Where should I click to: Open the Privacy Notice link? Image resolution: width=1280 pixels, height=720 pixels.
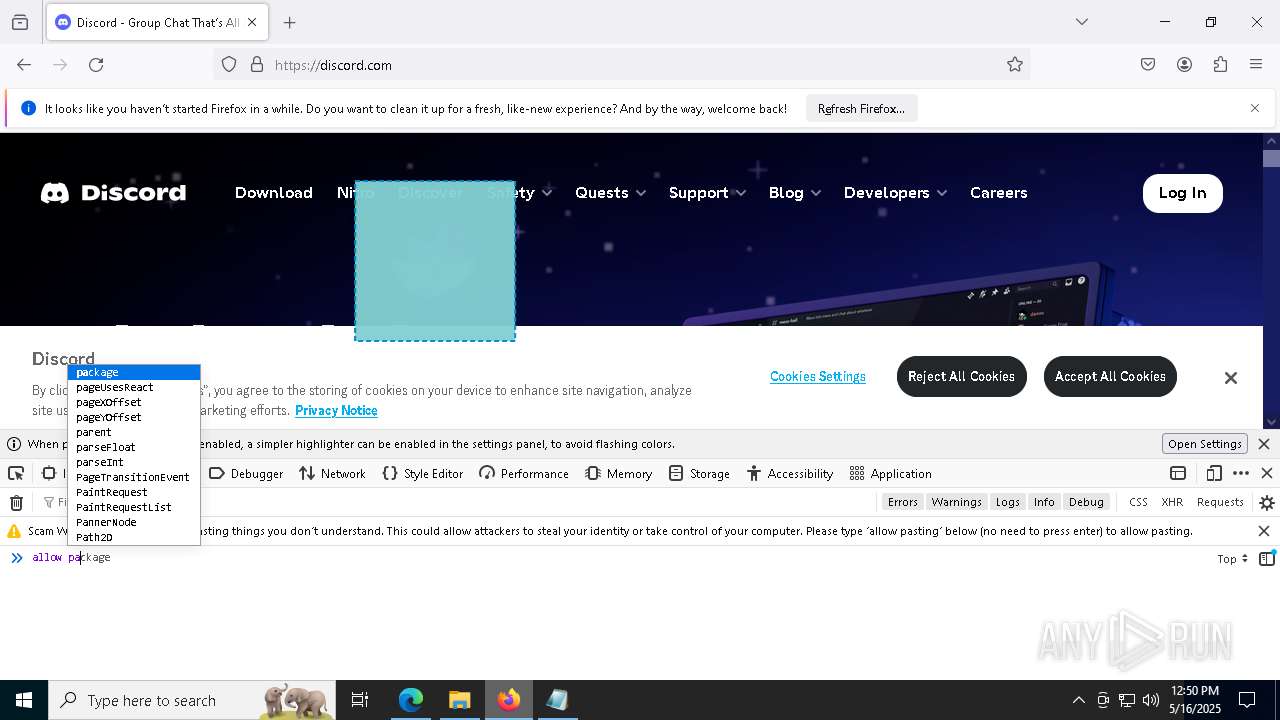336,411
